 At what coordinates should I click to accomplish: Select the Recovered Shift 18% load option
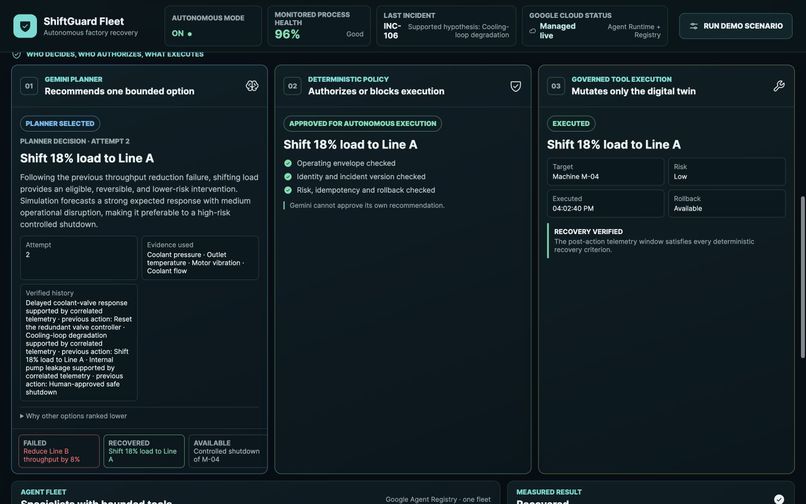click(144, 451)
